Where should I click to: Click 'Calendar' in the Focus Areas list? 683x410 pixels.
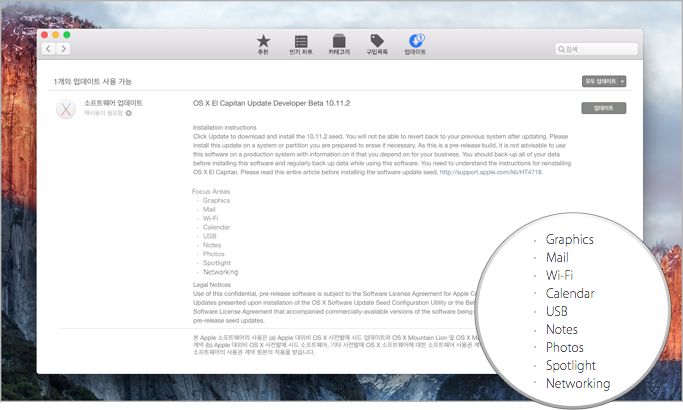click(x=216, y=227)
